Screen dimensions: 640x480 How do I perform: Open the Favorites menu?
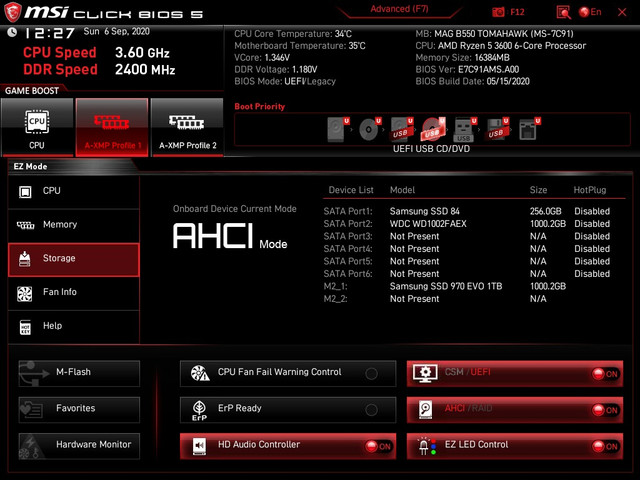click(79, 409)
